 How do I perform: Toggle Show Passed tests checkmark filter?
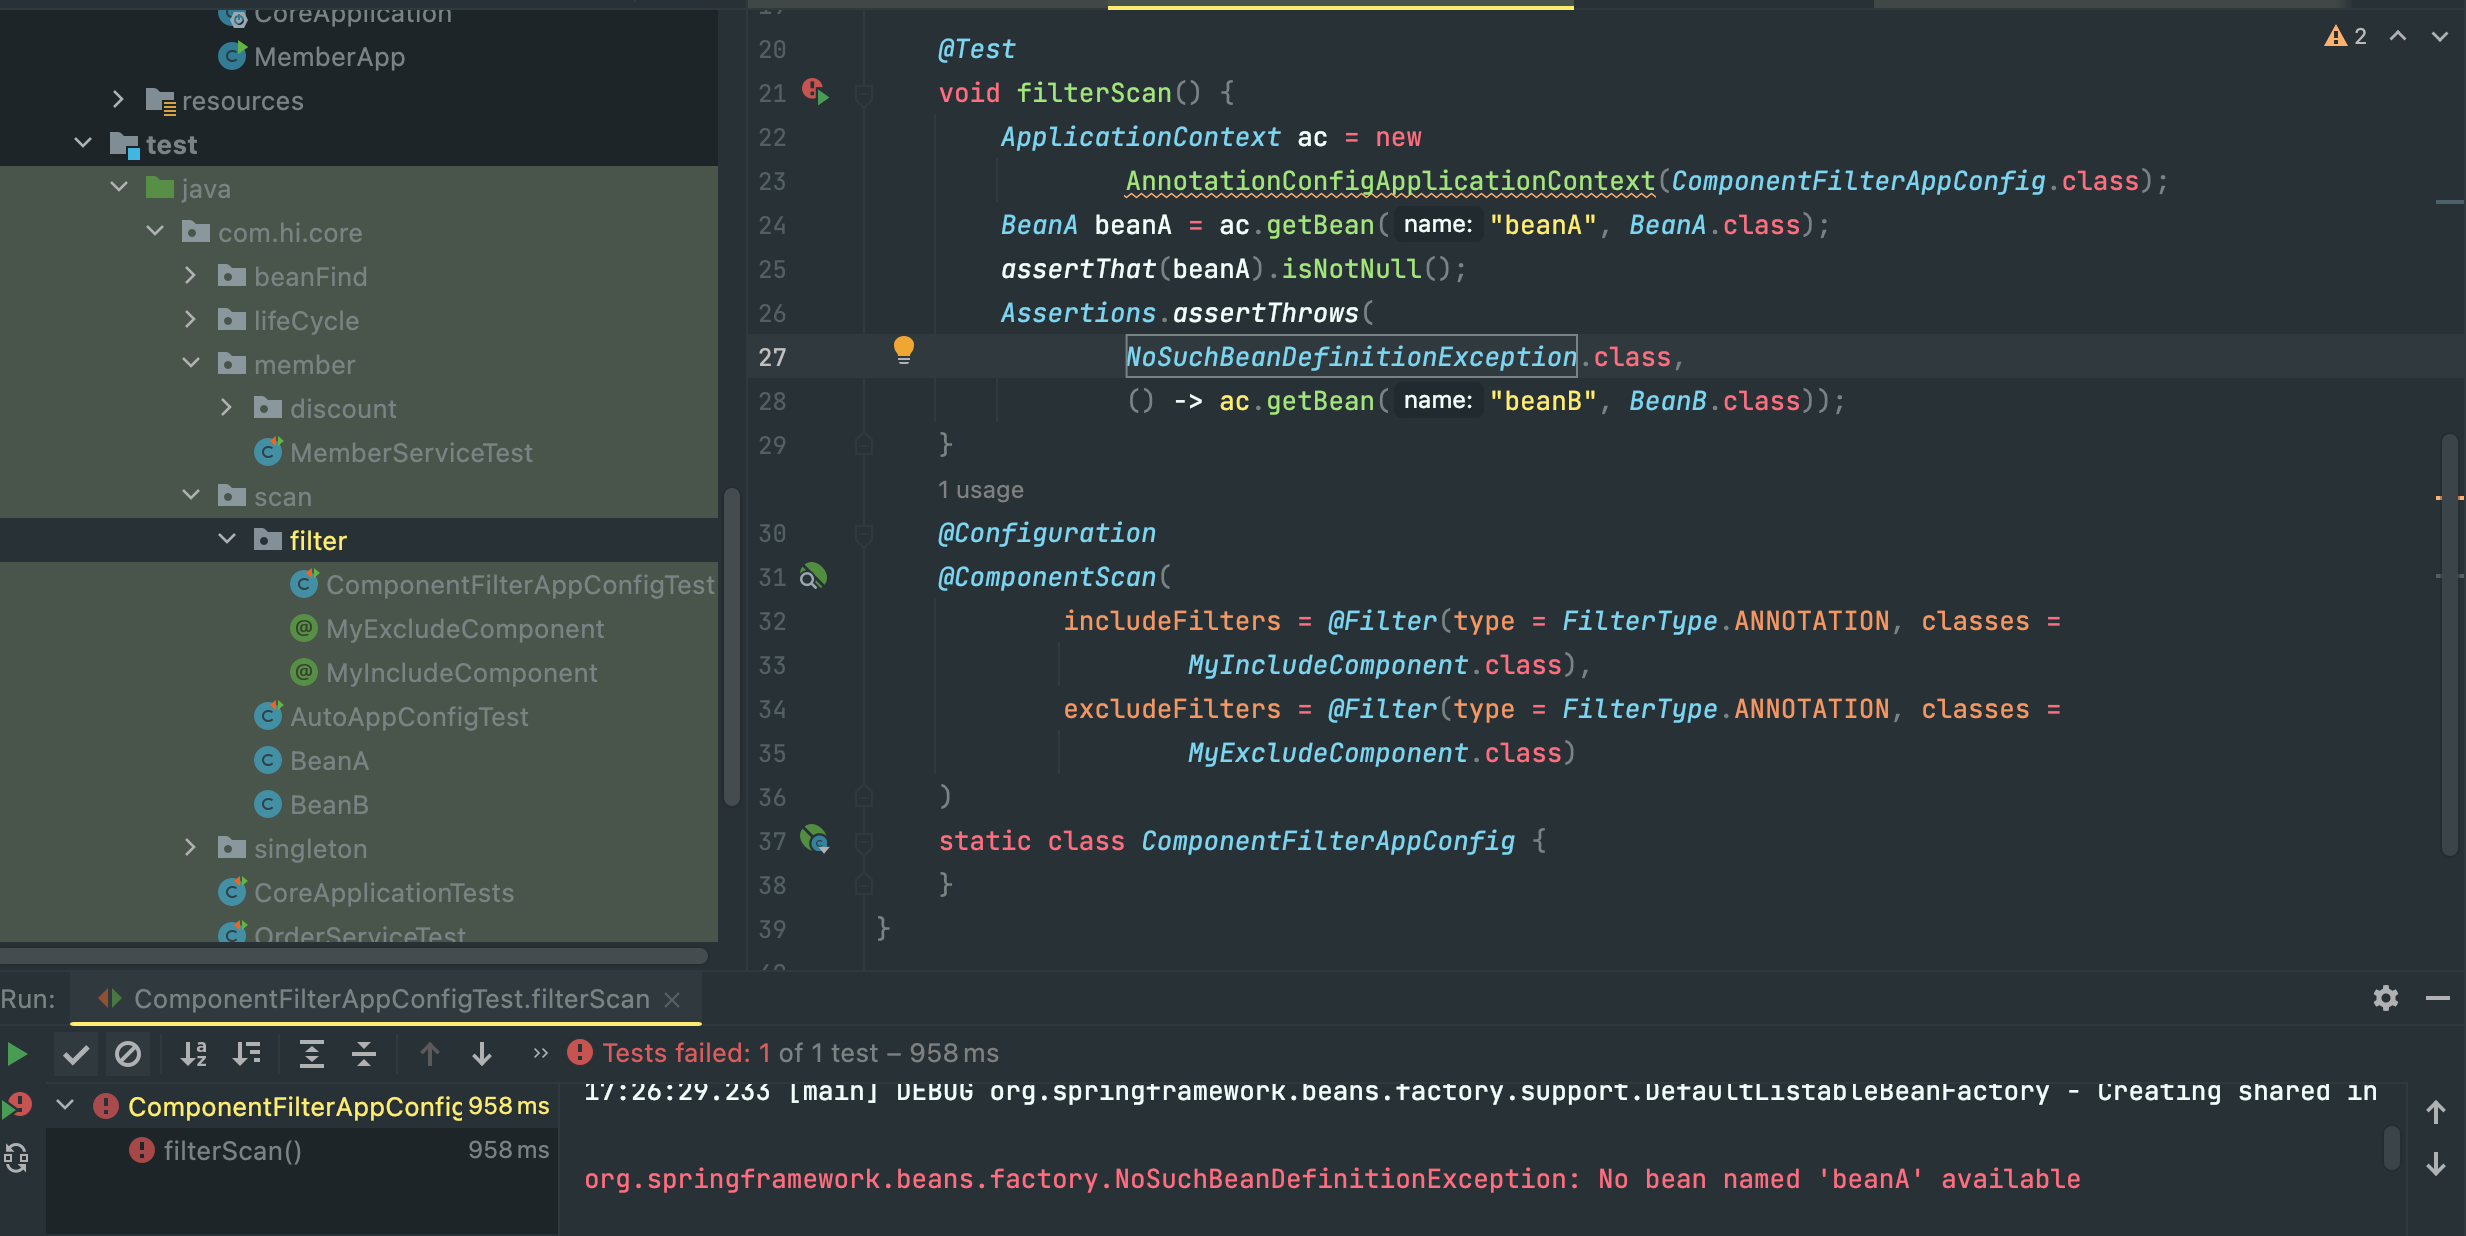coord(76,1054)
